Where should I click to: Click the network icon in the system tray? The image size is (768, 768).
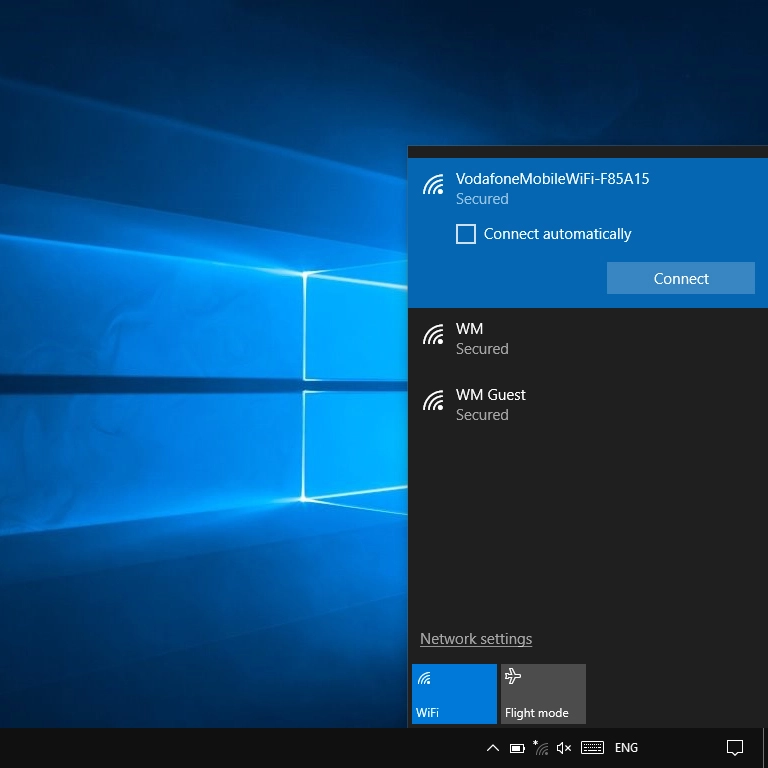[541, 748]
